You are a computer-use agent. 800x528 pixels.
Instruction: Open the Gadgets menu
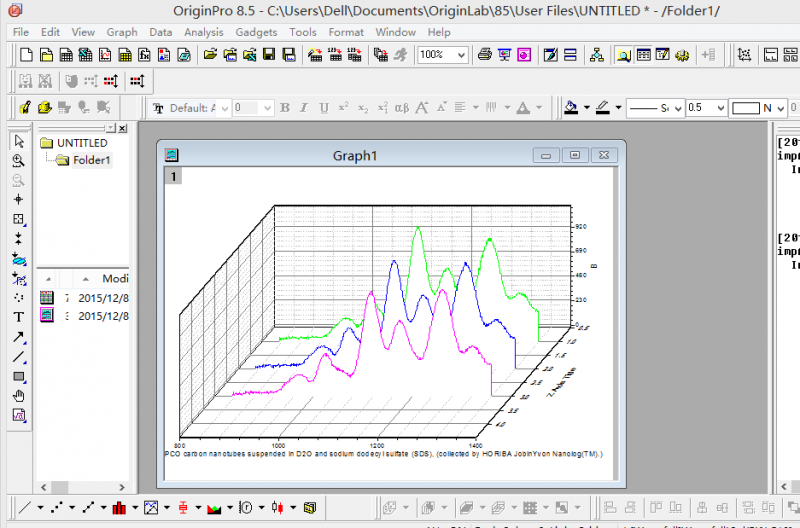256,32
